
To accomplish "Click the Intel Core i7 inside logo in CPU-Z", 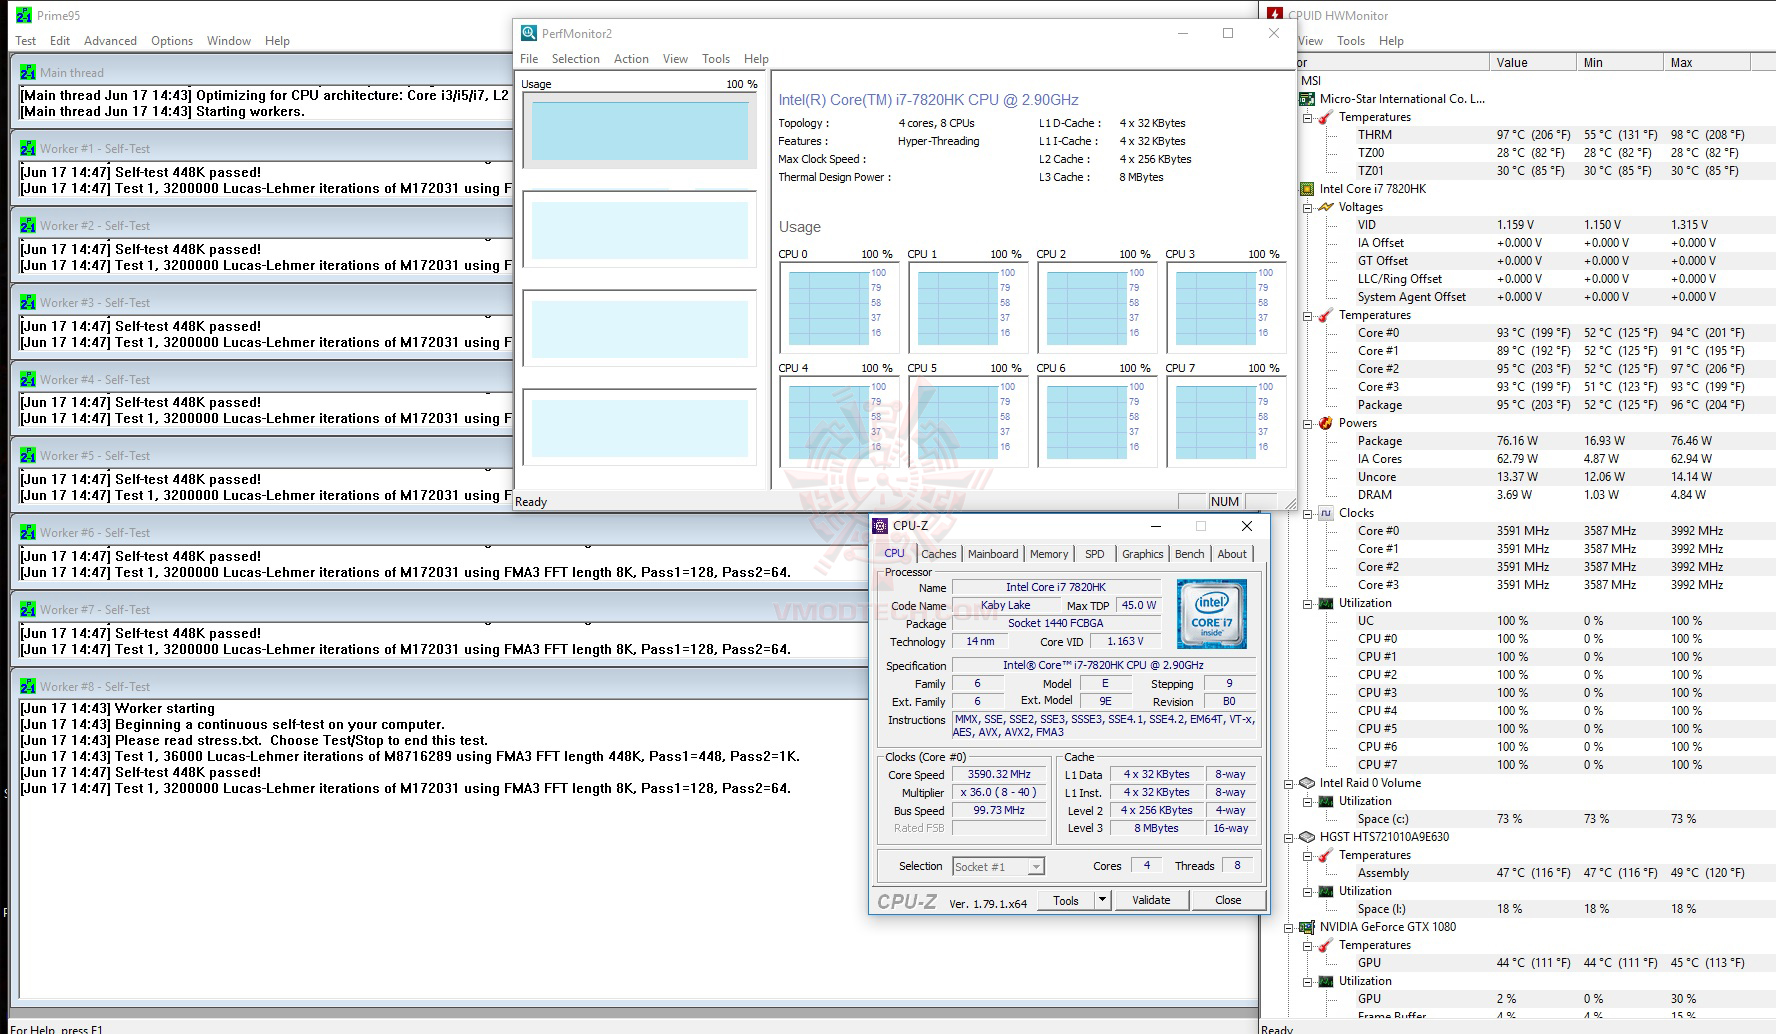I will click(x=1211, y=614).
